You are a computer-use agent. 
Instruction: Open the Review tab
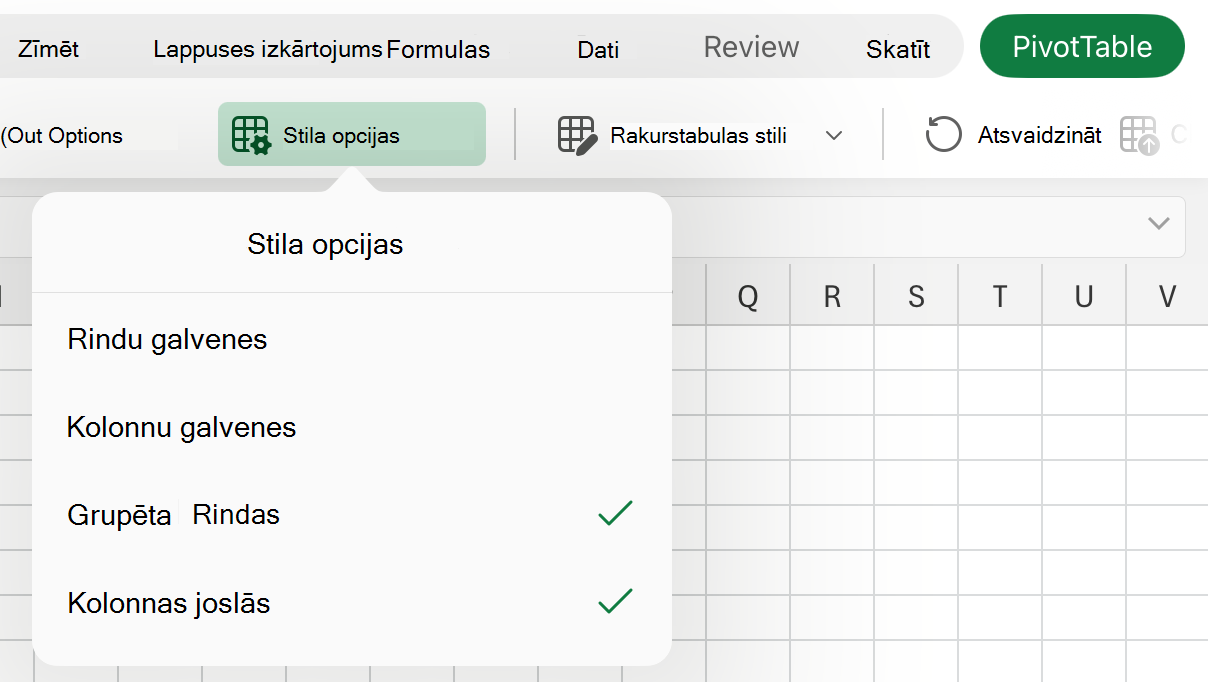point(751,47)
